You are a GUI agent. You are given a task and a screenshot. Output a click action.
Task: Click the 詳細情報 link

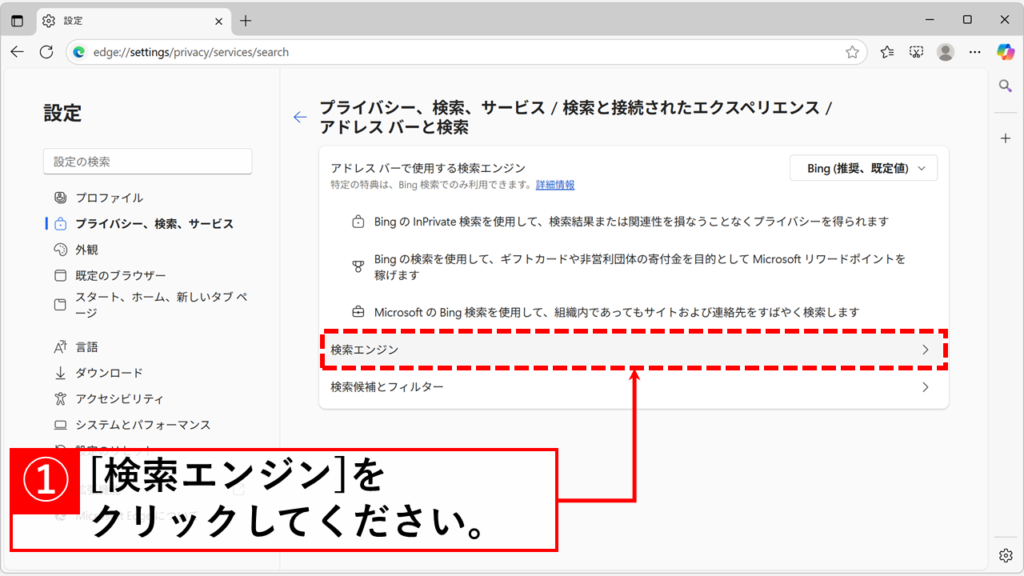coord(555,185)
